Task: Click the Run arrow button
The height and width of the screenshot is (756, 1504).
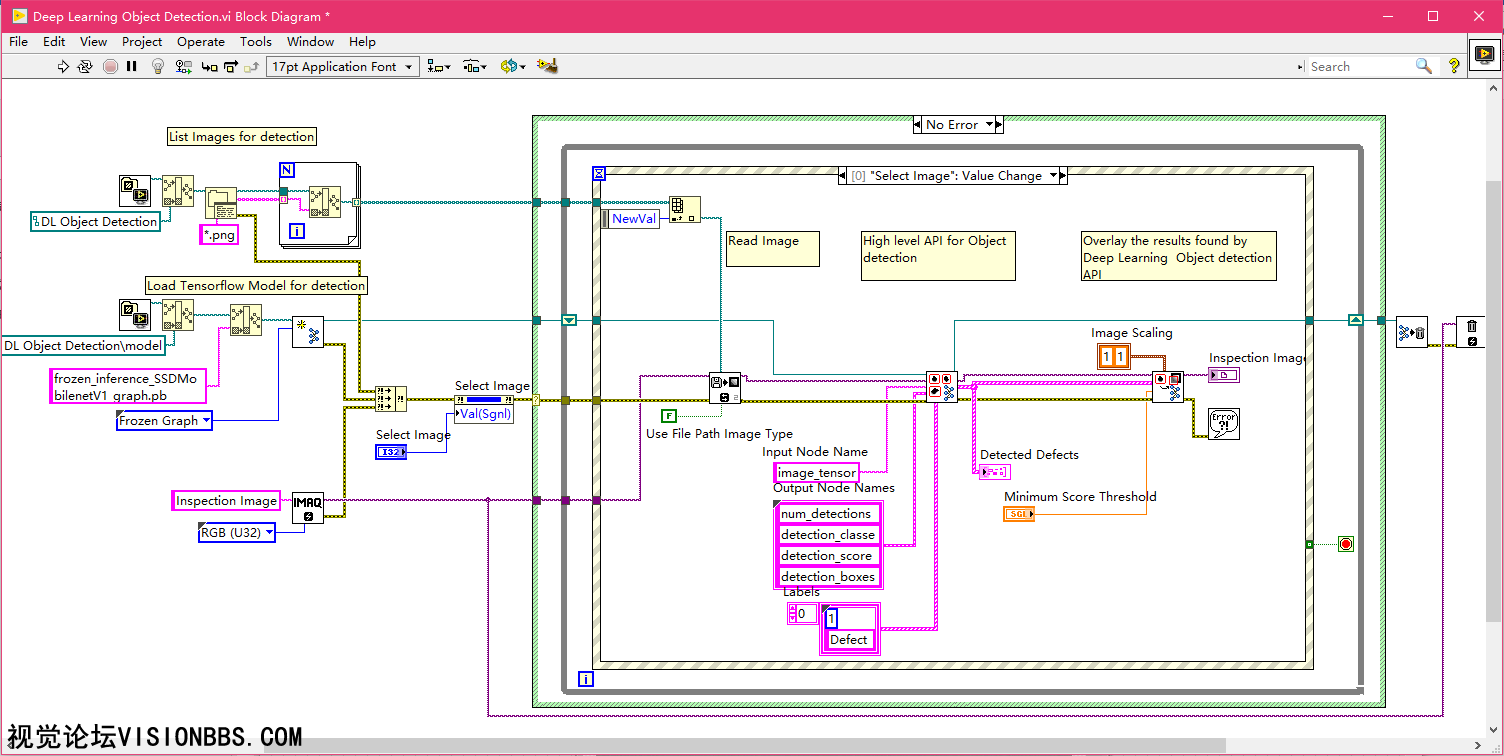Action: [63, 67]
